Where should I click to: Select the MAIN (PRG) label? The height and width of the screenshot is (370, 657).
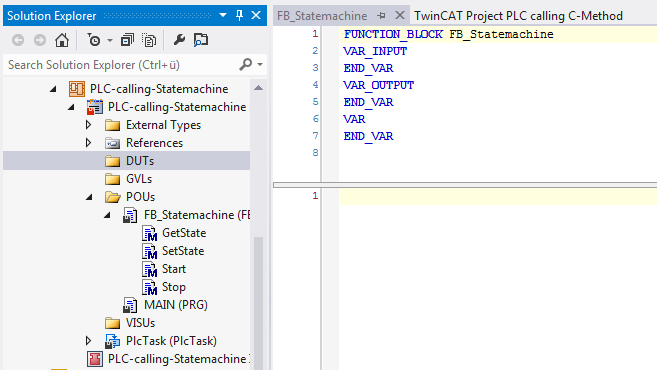(x=176, y=305)
